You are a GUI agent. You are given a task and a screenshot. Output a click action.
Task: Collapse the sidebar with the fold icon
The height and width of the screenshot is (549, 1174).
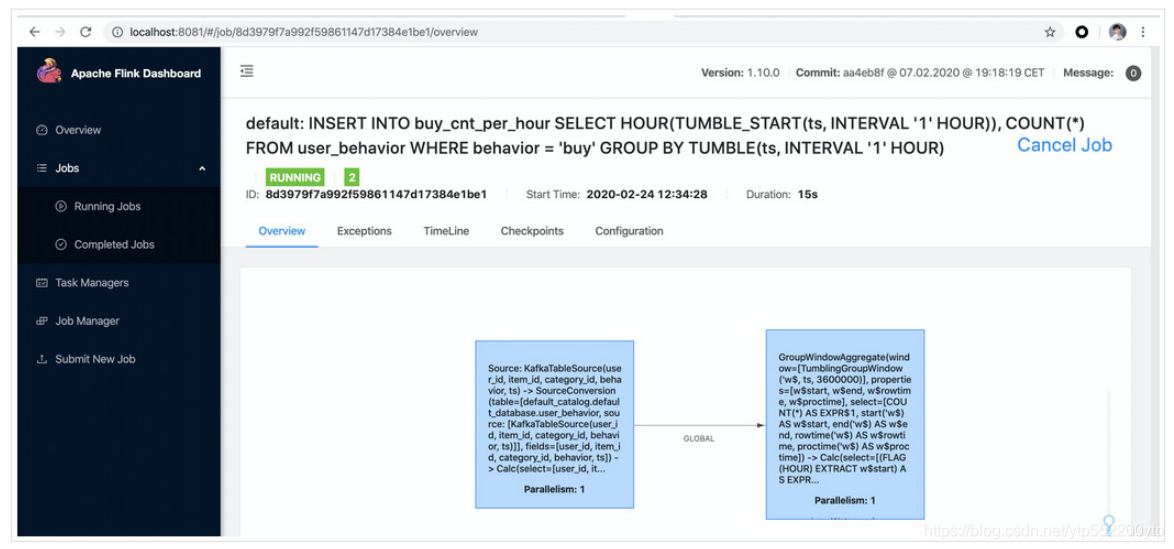pyautogui.click(x=246, y=71)
